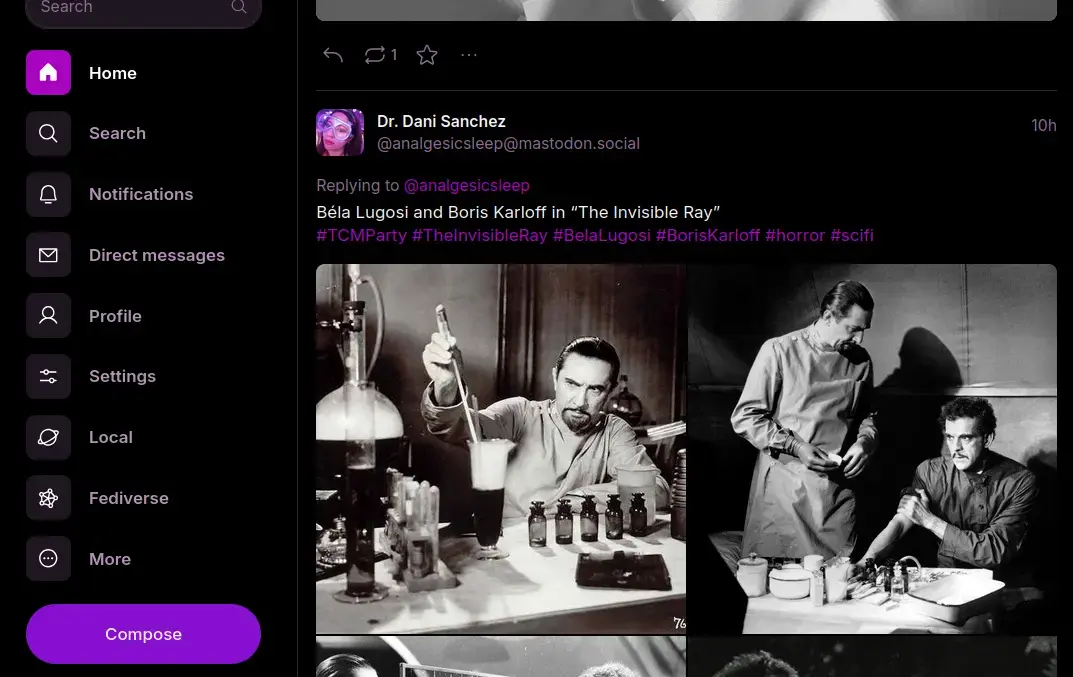Open the @analgesicsleep reply mention link
This screenshot has width=1073, height=677.
466,185
